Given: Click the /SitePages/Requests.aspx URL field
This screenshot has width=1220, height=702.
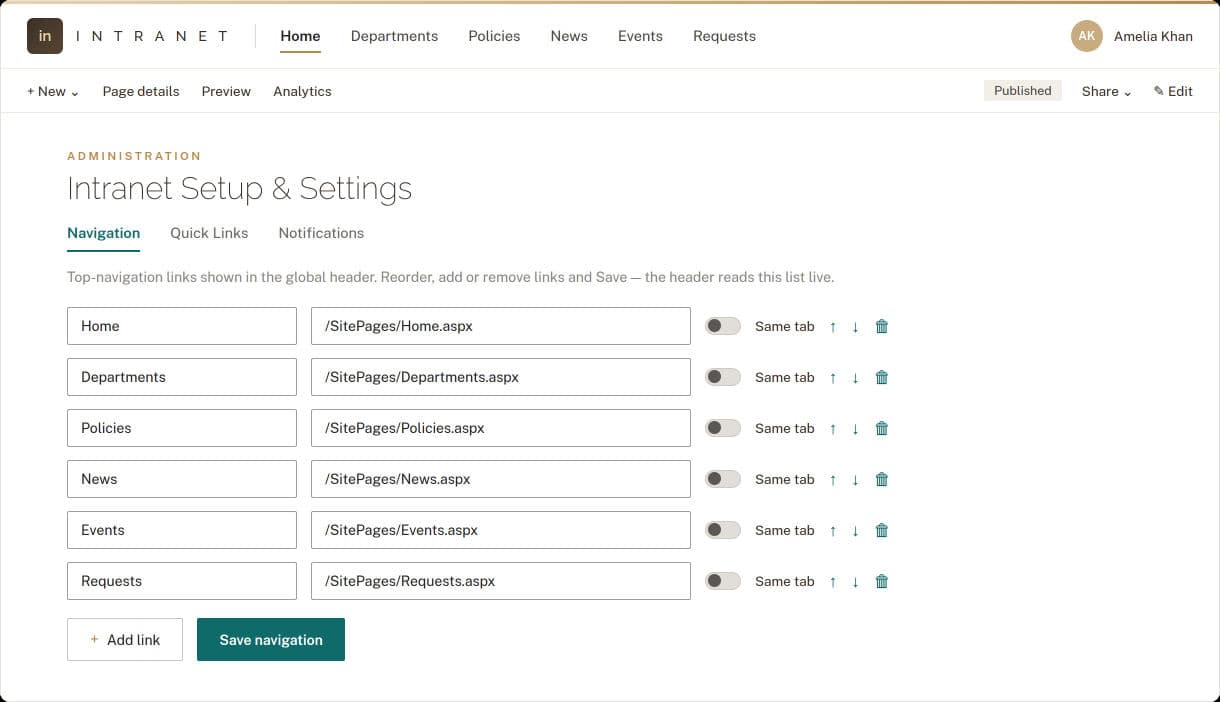Looking at the screenshot, I should tap(501, 581).
